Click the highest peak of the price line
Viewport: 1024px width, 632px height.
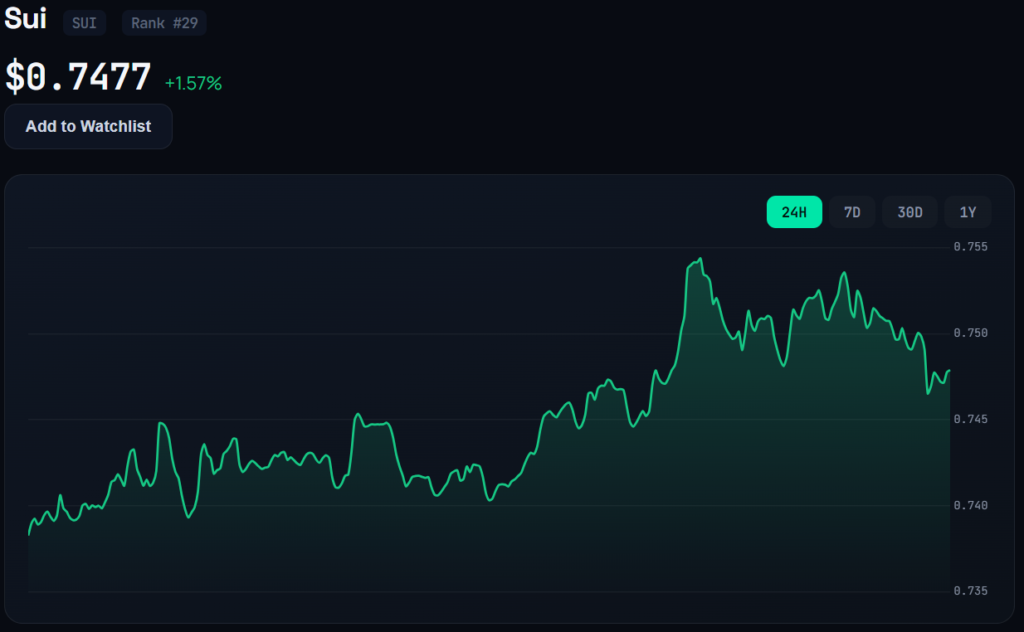coord(701,259)
